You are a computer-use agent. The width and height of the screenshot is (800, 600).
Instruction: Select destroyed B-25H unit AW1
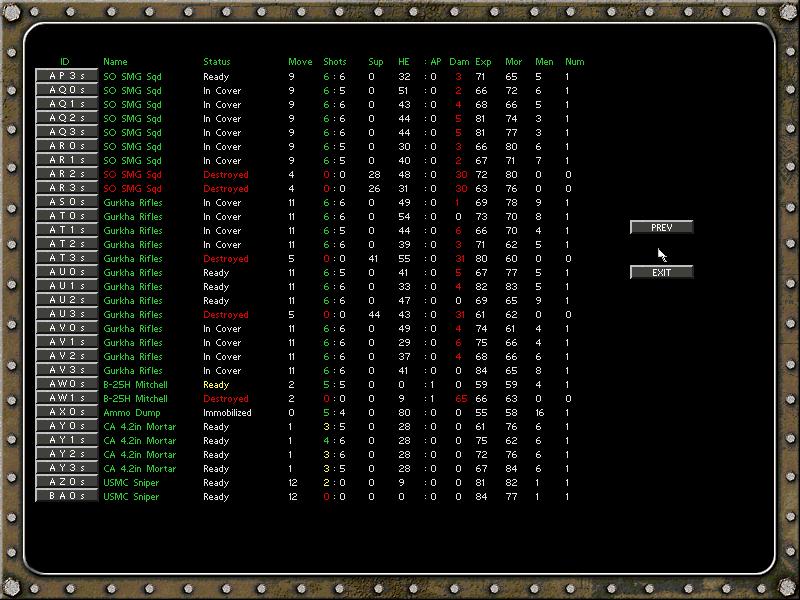coord(66,398)
